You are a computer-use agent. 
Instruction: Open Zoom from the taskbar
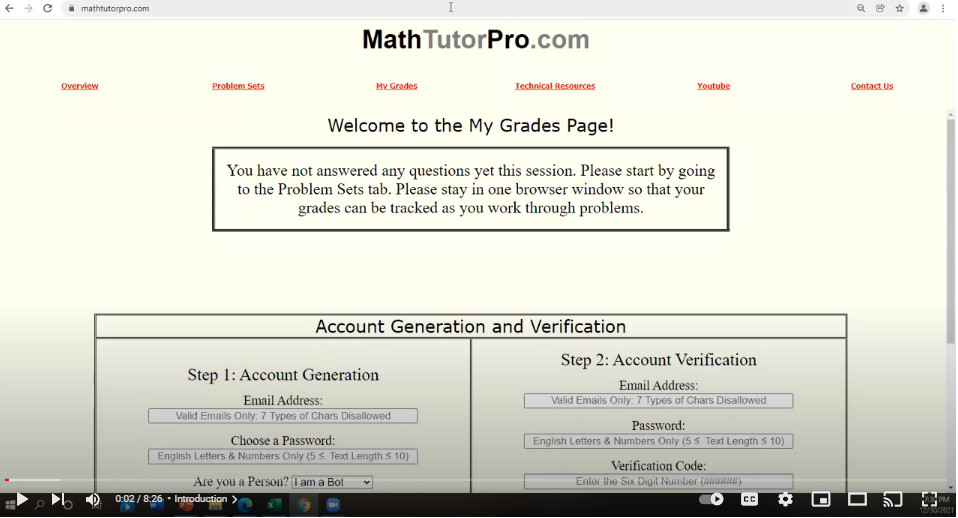pos(333,505)
